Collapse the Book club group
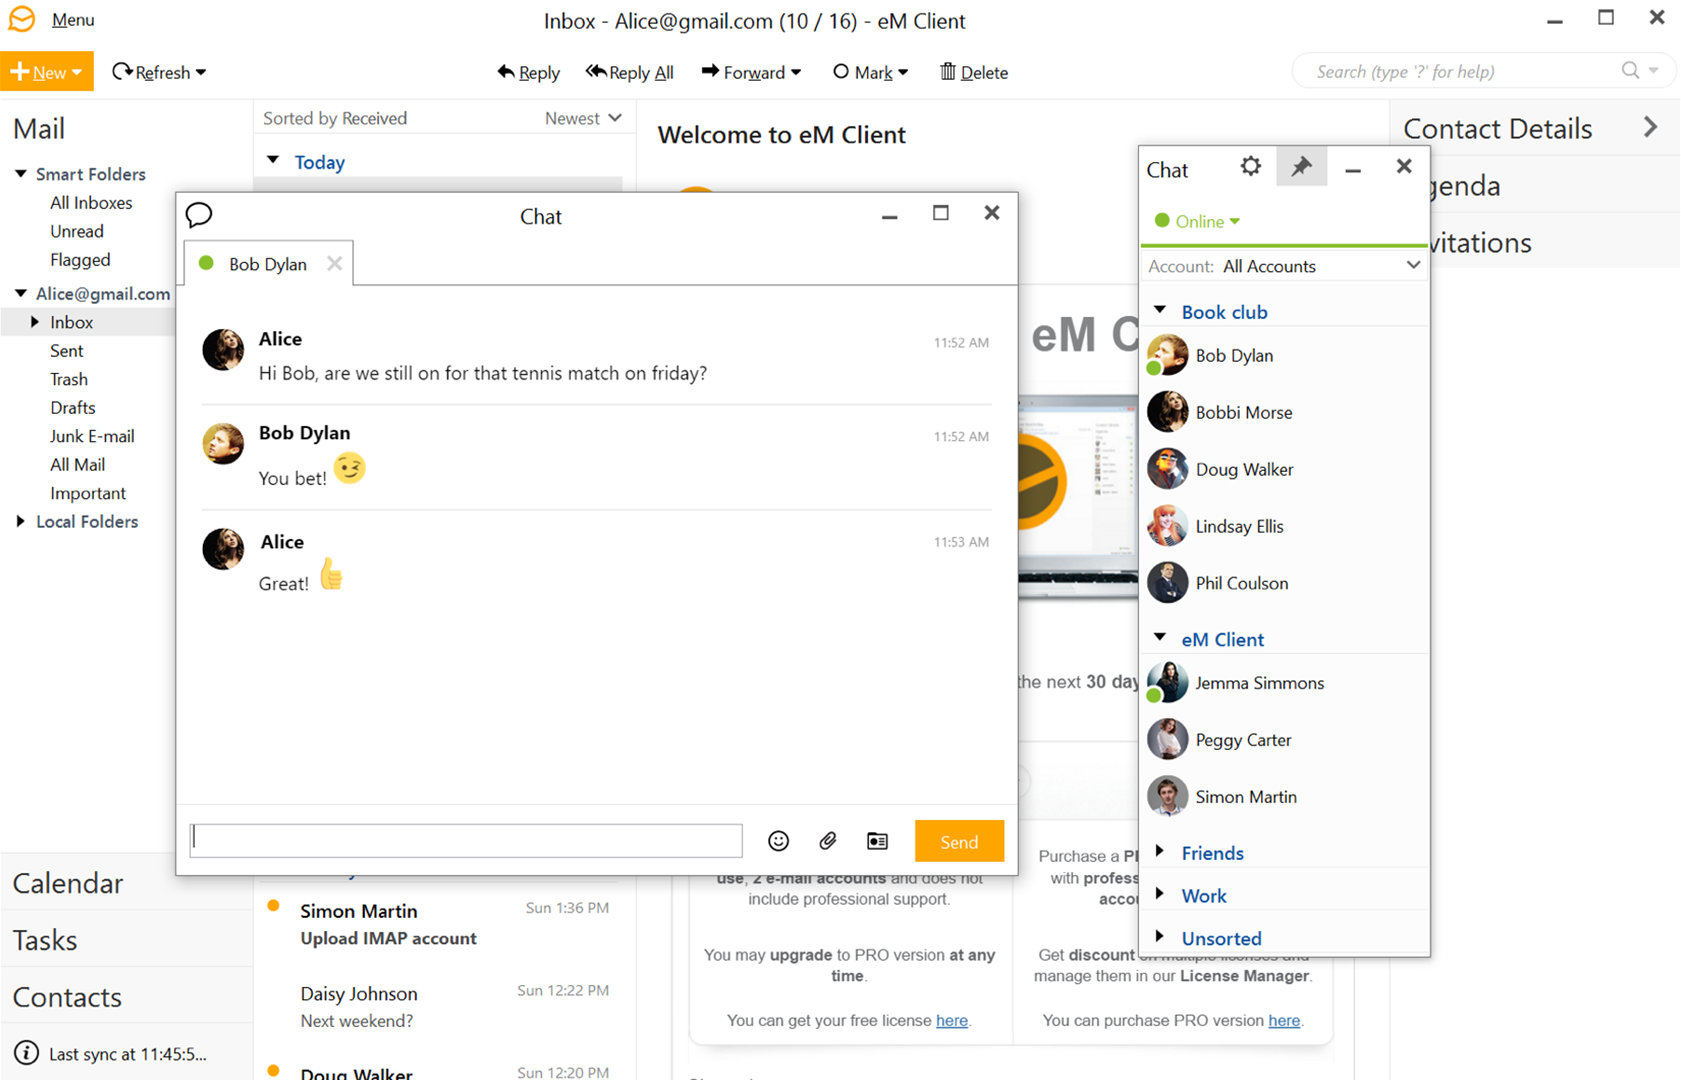 coord(1160,310)
